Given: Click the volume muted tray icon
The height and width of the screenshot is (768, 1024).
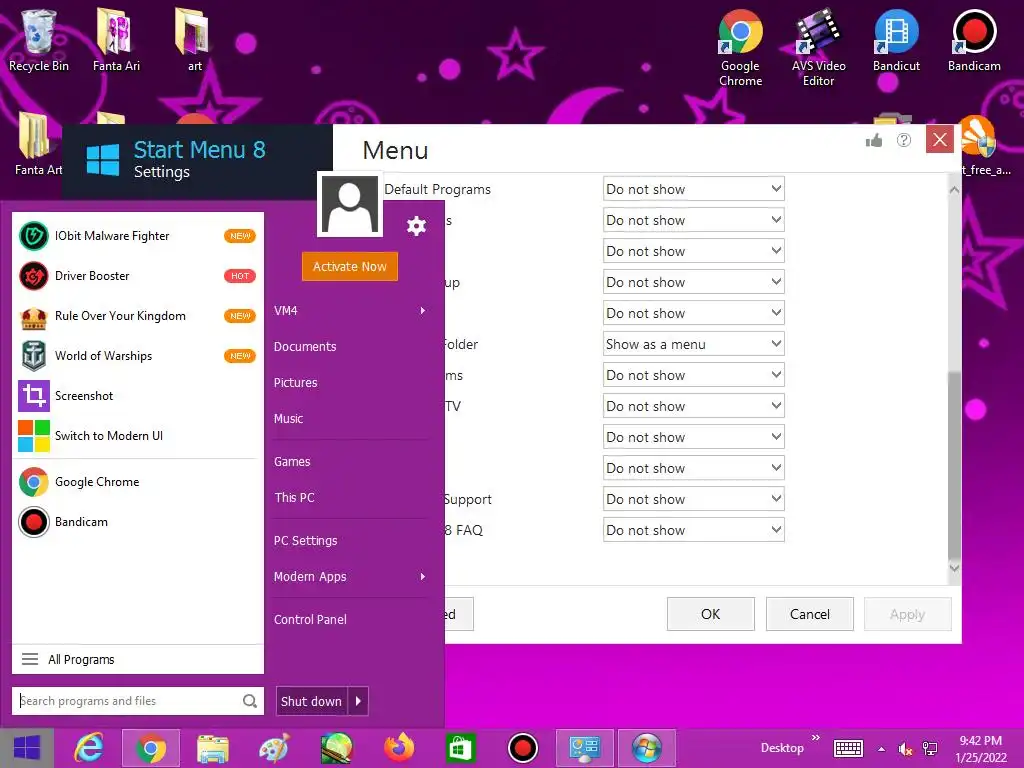Looking at the screenshot, I should click(x=905, y=749).
